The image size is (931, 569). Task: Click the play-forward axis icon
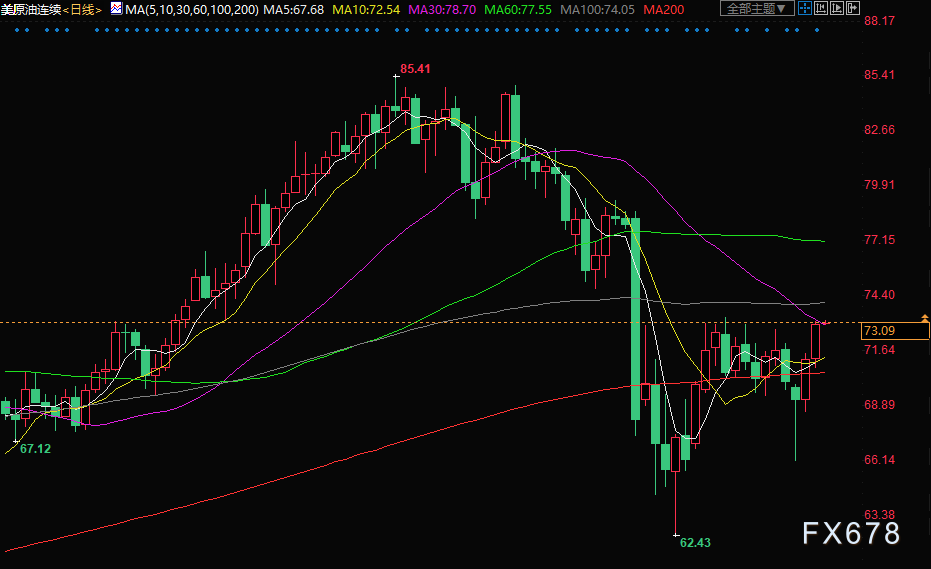(837, 8)
